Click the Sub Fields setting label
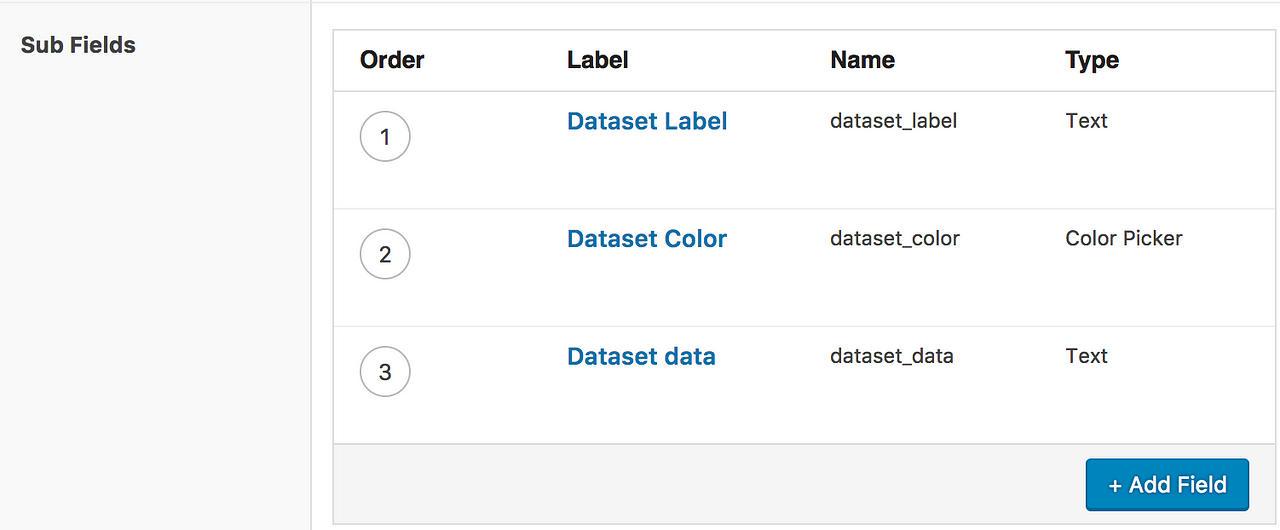1280x530 pixels. pos(78,45)
